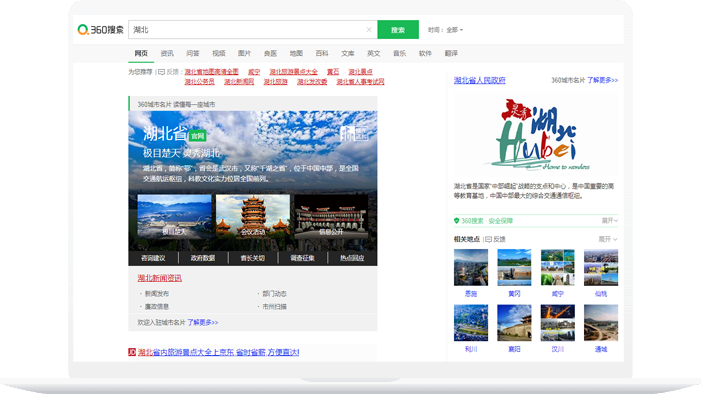Image resolution: width=701 pixels, height=394 pixels.
Task: Open the 地图 tab
Action: (296, 53)
